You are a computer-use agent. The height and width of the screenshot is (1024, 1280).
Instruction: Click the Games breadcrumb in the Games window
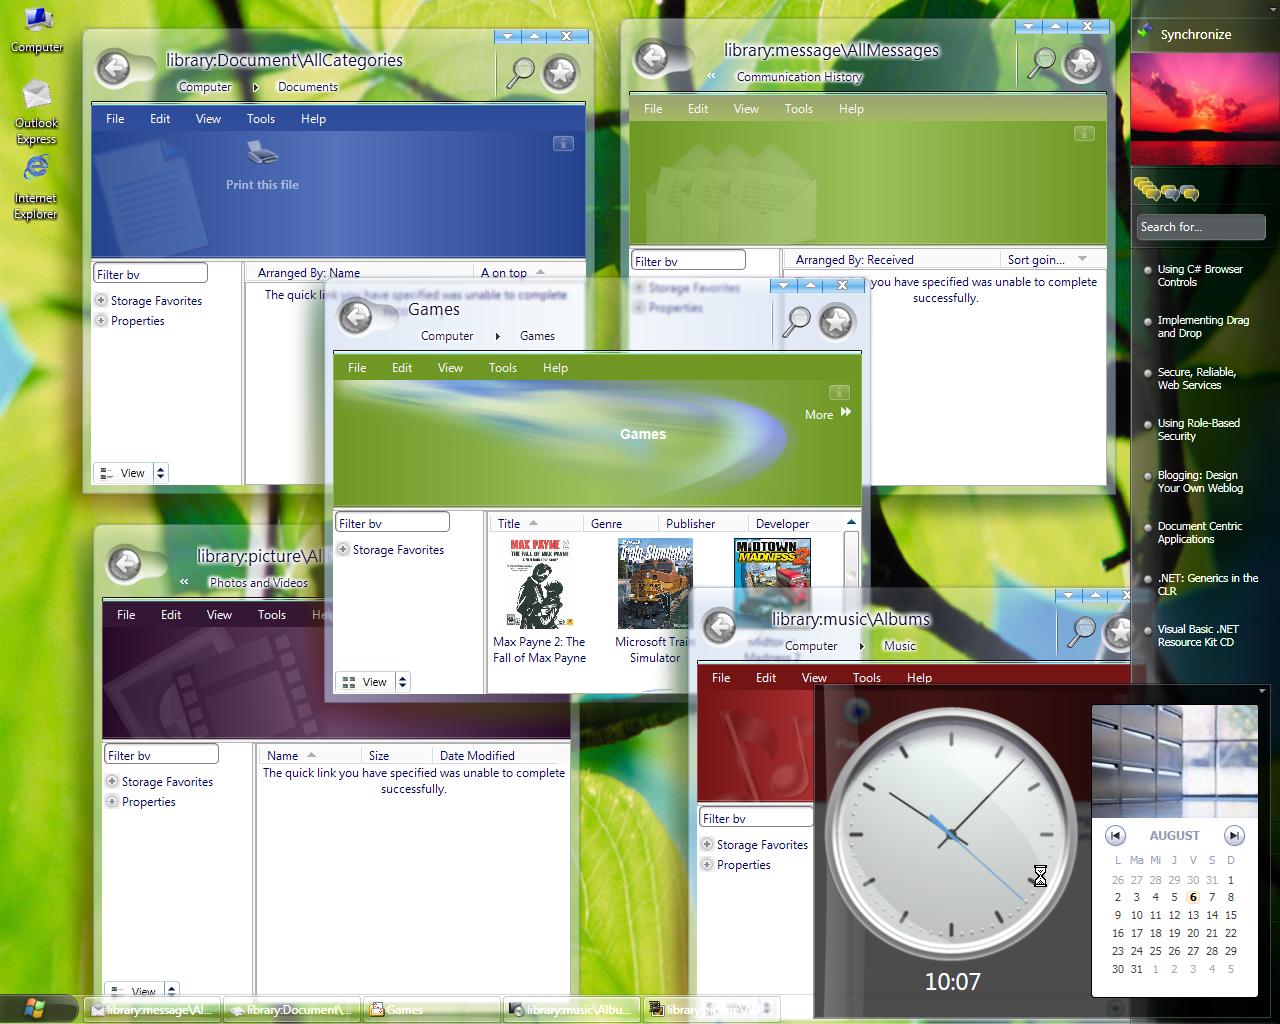[x=537, y=335]
